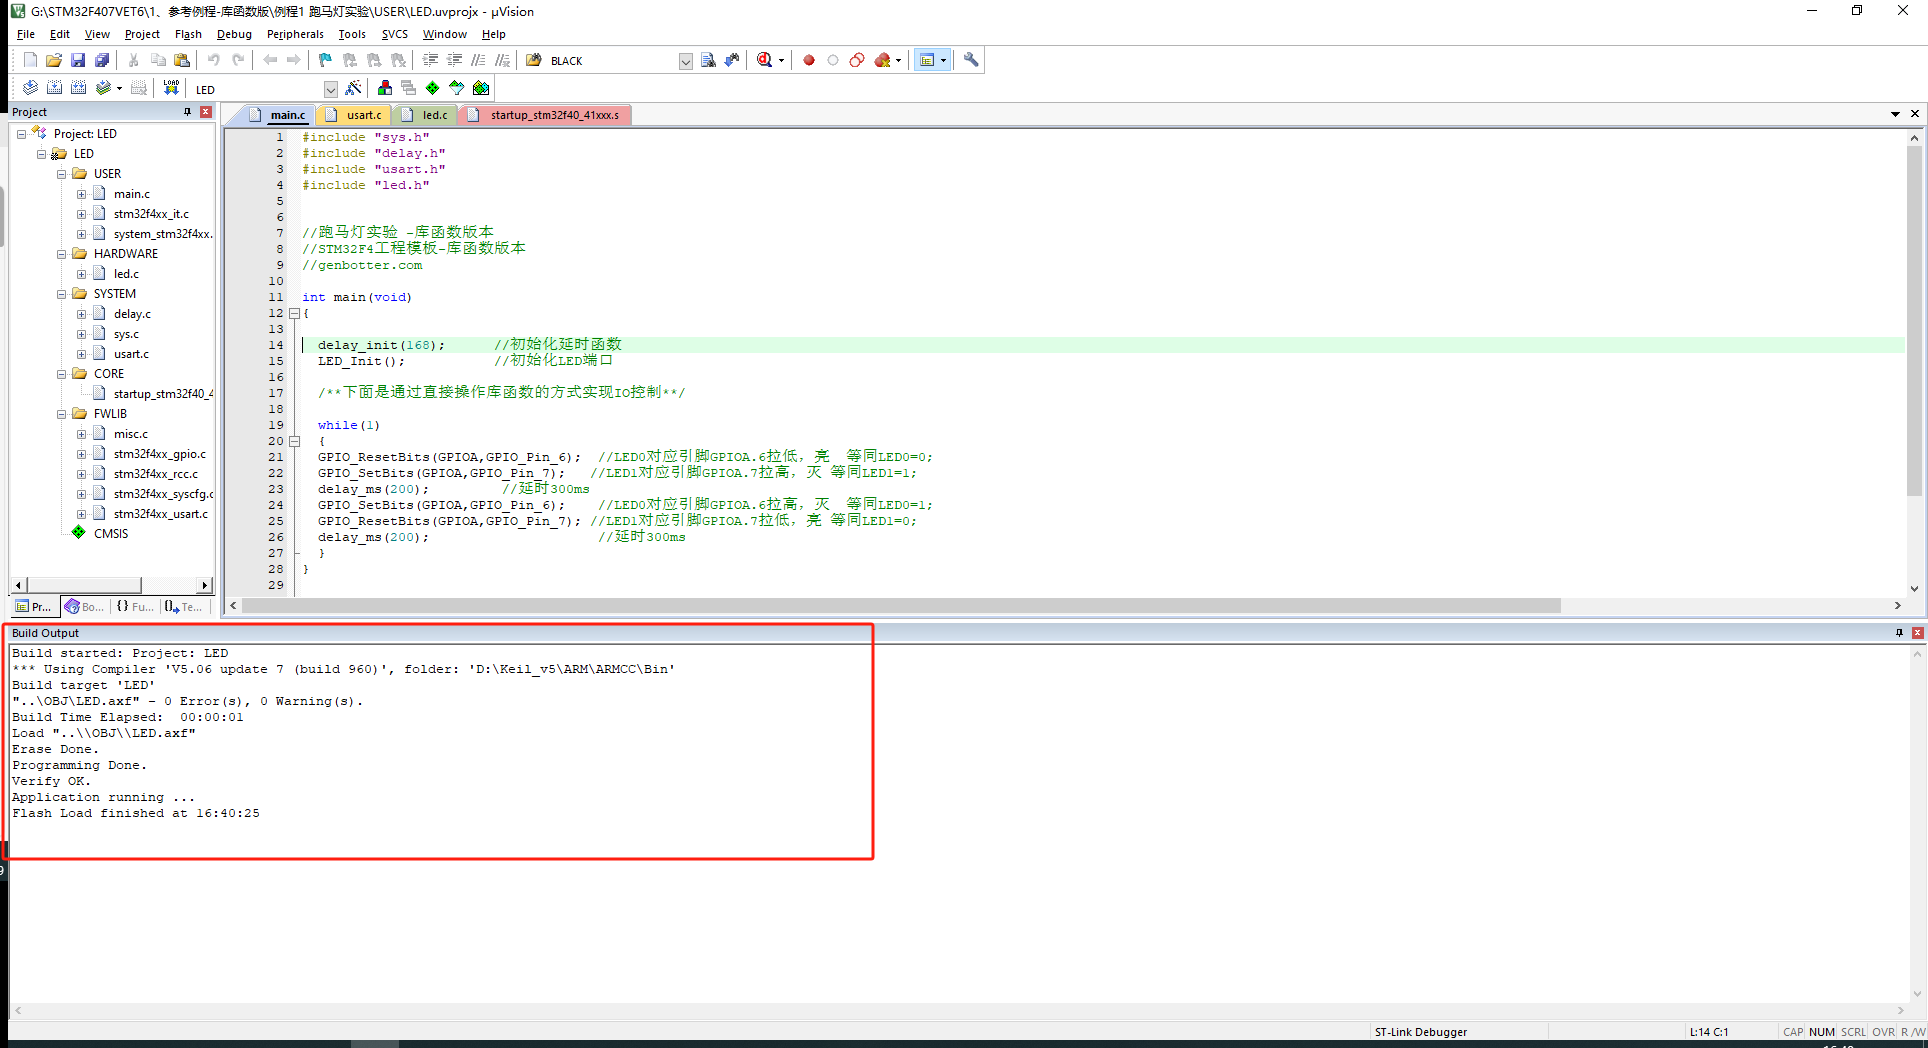Open the Configuration wrench icon

[971, 60]
